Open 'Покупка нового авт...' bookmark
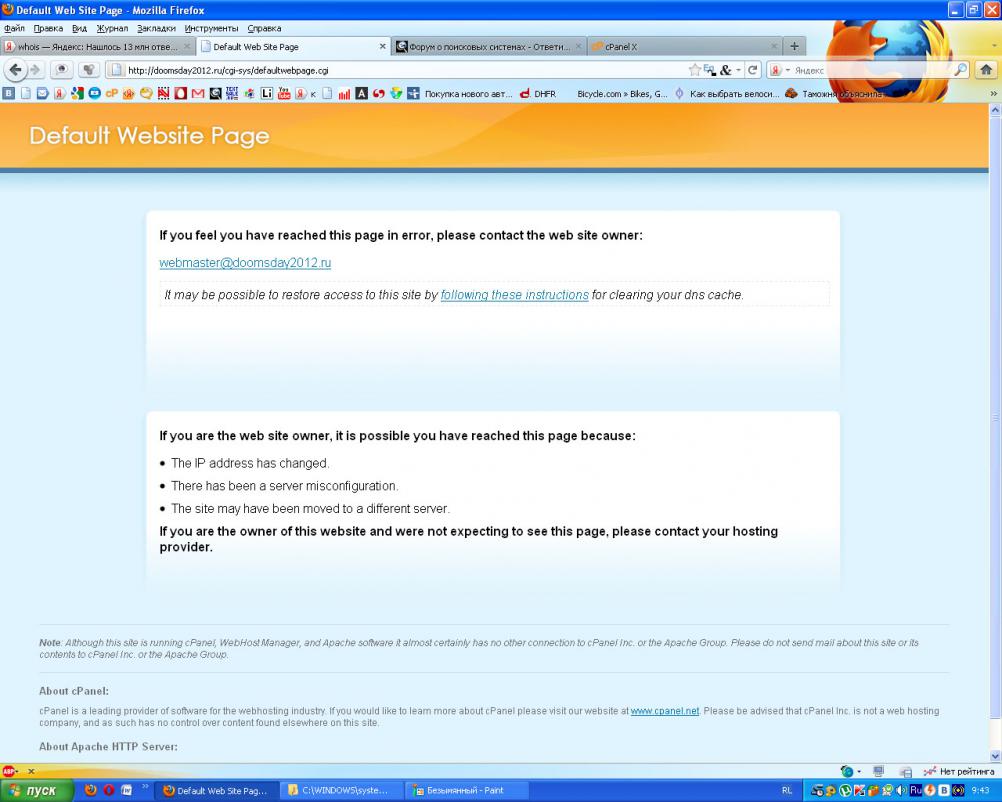This screenshot has width=1002, height=802. coord(460,93)
